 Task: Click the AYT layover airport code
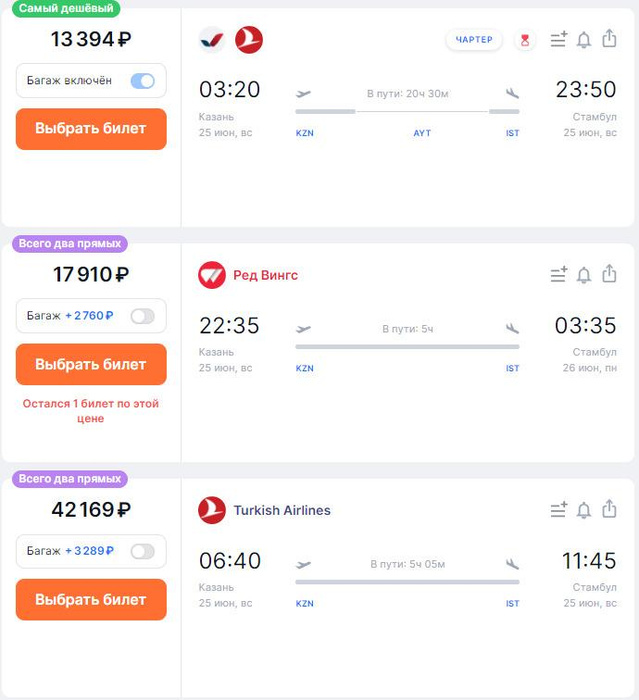point(422,133)
